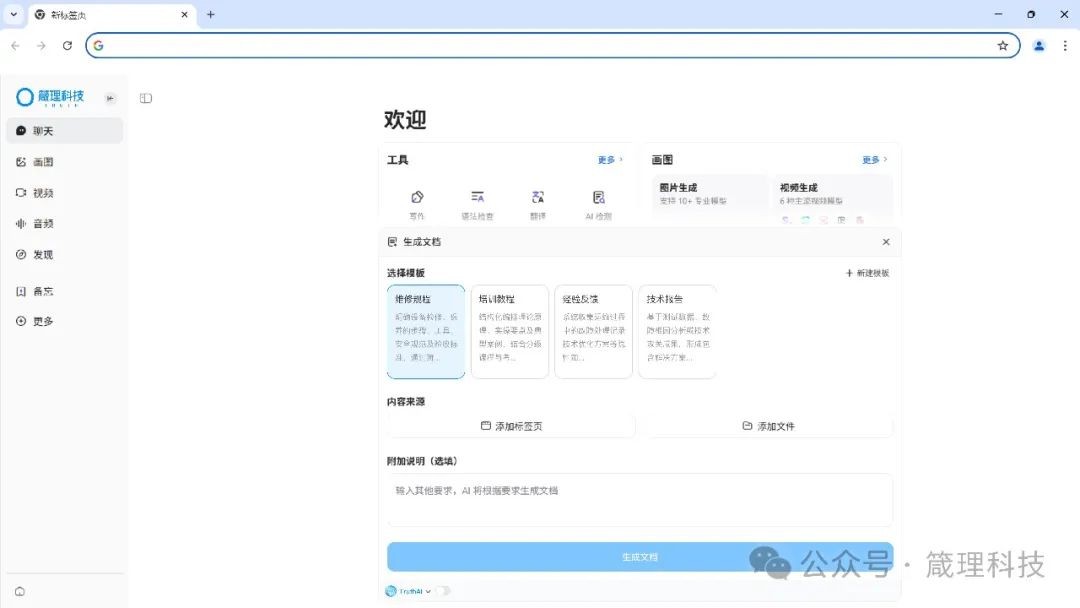The width and height of the screenshot is (1080, 608).
Task: Toggle the side panel layout icon
Action: click(x=146, y=98)
